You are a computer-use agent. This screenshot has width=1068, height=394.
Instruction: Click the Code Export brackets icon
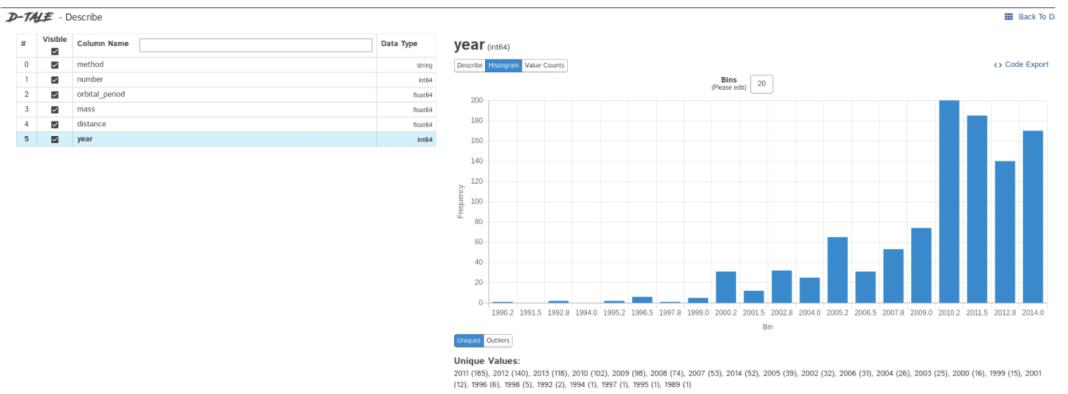pyautogui.click(x=998, y=65)
